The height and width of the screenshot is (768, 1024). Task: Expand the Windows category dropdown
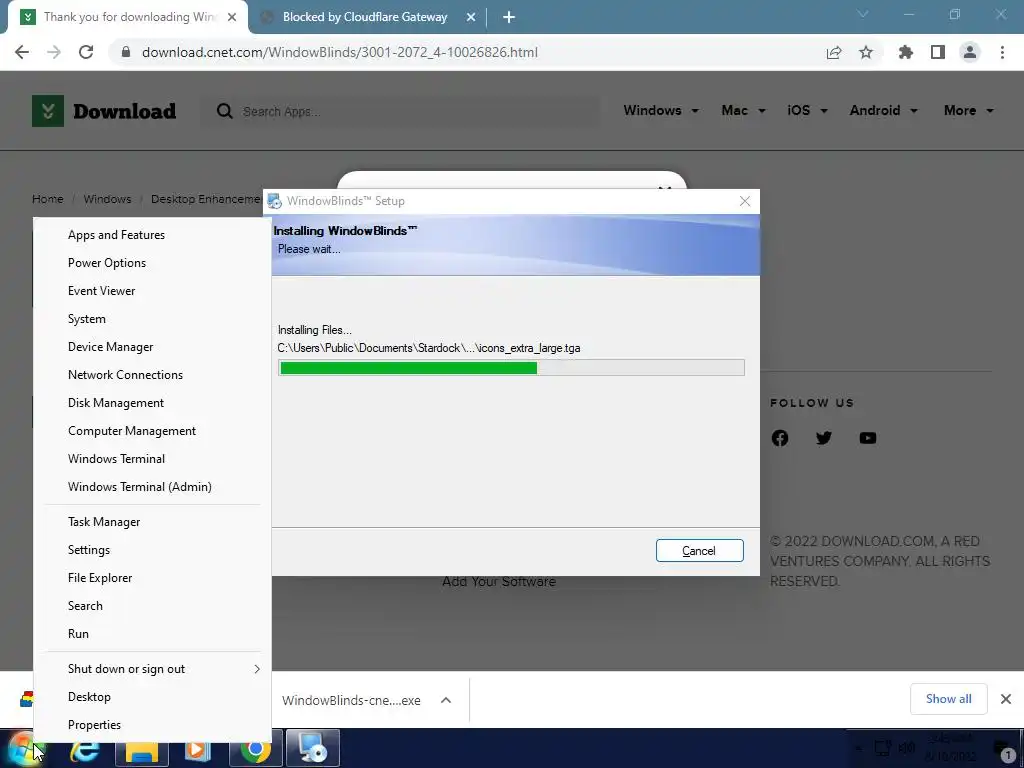[661, 110]
